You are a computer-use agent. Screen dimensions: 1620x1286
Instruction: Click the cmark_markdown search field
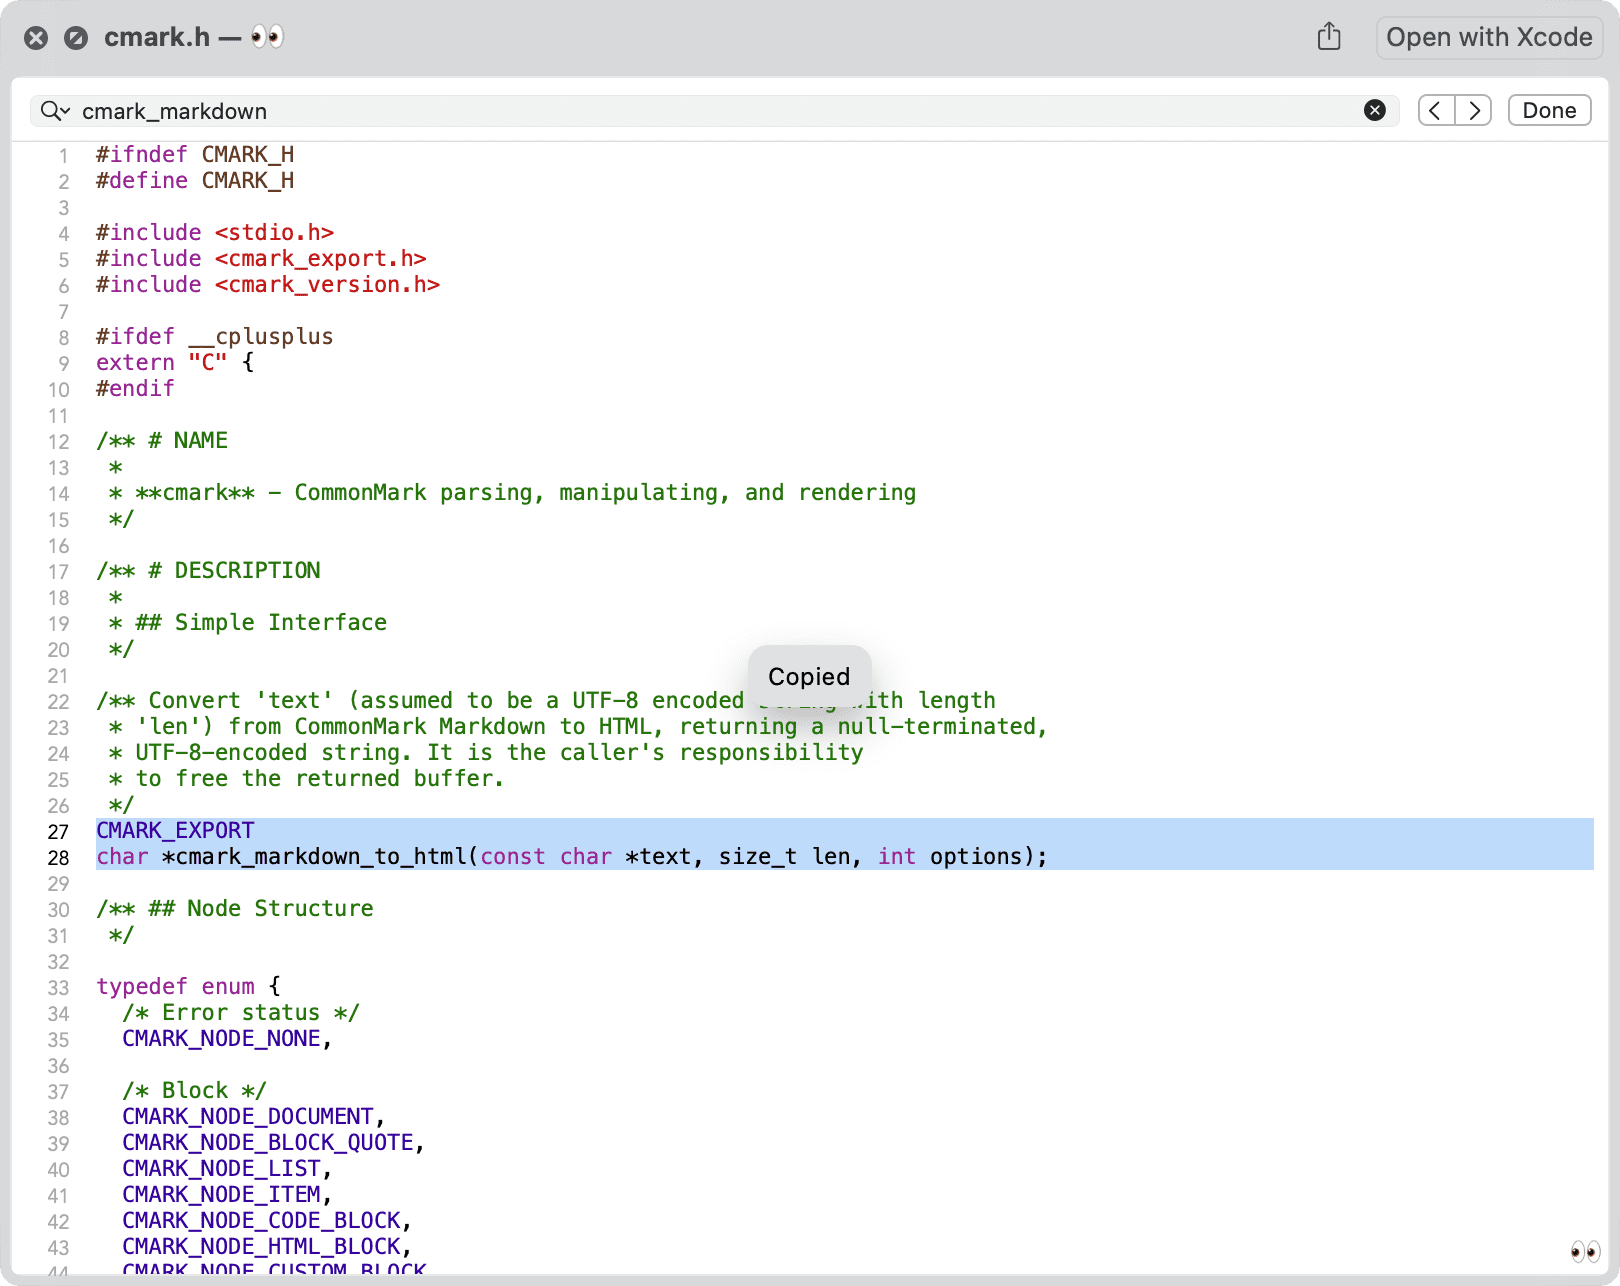coord(714,111)
